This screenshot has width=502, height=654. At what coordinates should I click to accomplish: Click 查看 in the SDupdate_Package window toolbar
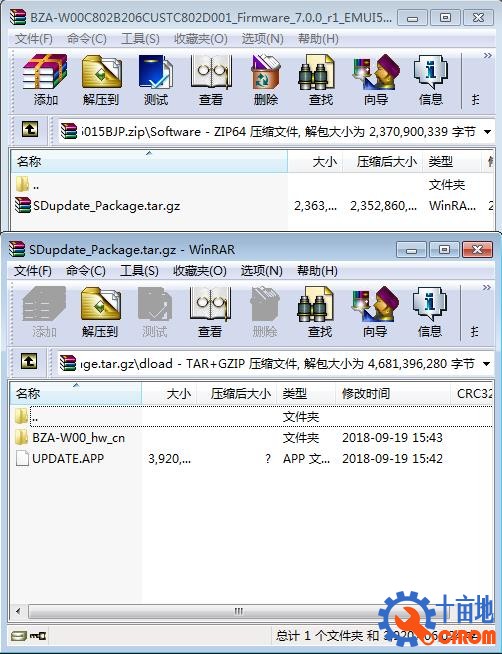pyautogui.click(x=210, y=312)
